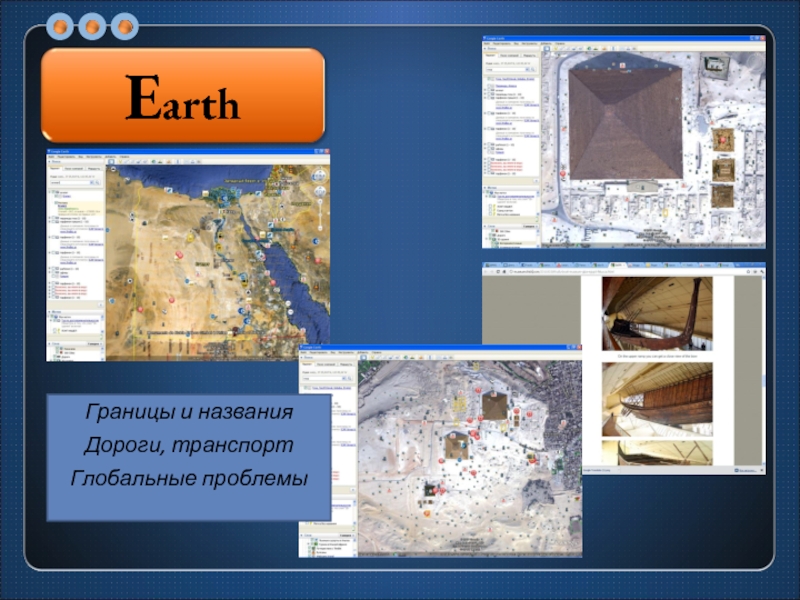Click the sunlight icon in pyramid close-up window toolbar
800x600 pixels.
(595, 48)
